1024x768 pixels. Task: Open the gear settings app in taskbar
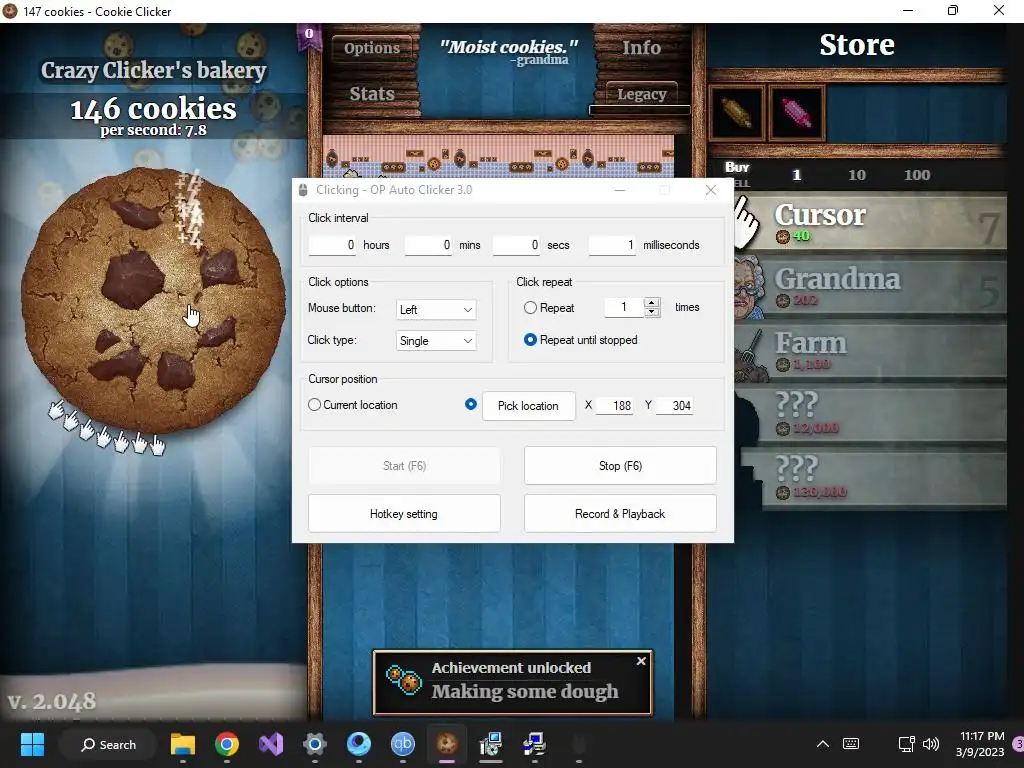pyautogui.click(x=315, y=744)
